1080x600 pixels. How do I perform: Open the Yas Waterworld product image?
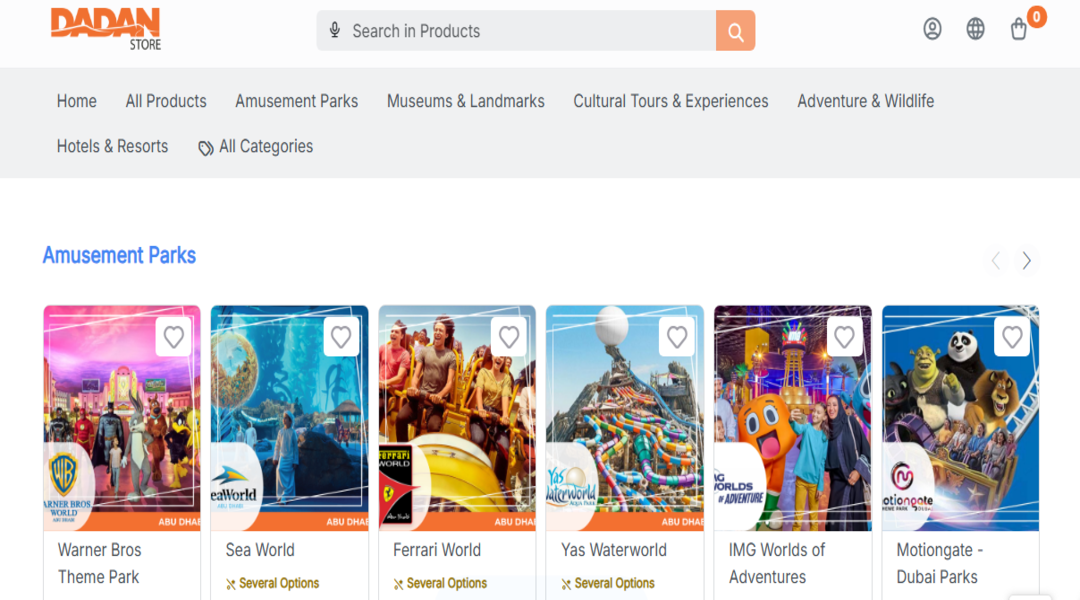click(x=625, y=418)
